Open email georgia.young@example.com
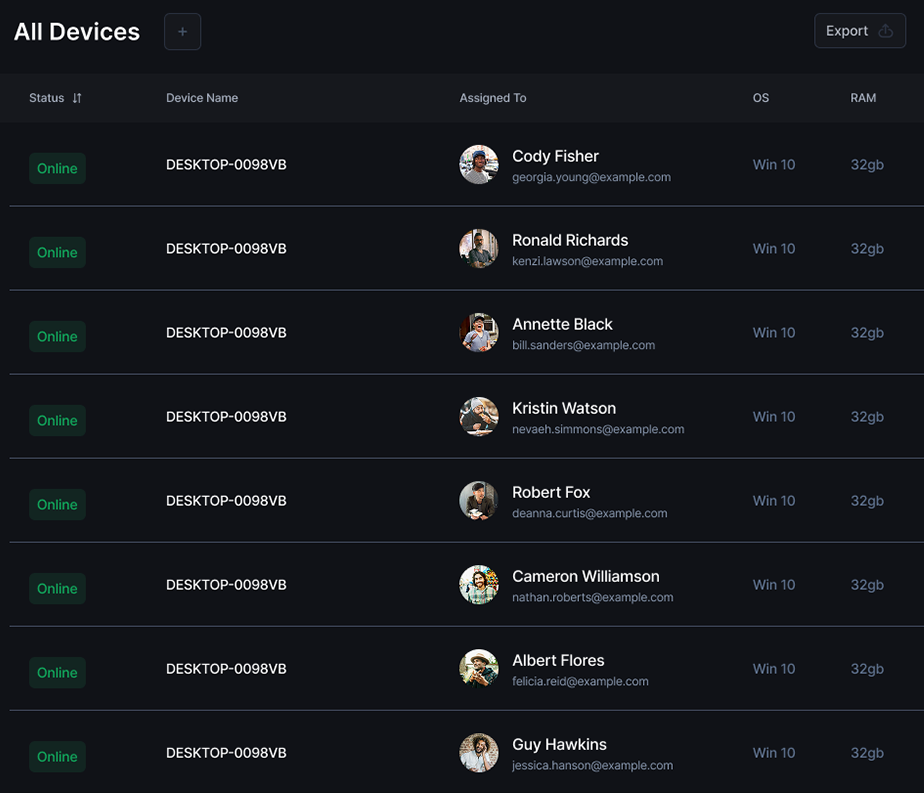 point(591,177)
